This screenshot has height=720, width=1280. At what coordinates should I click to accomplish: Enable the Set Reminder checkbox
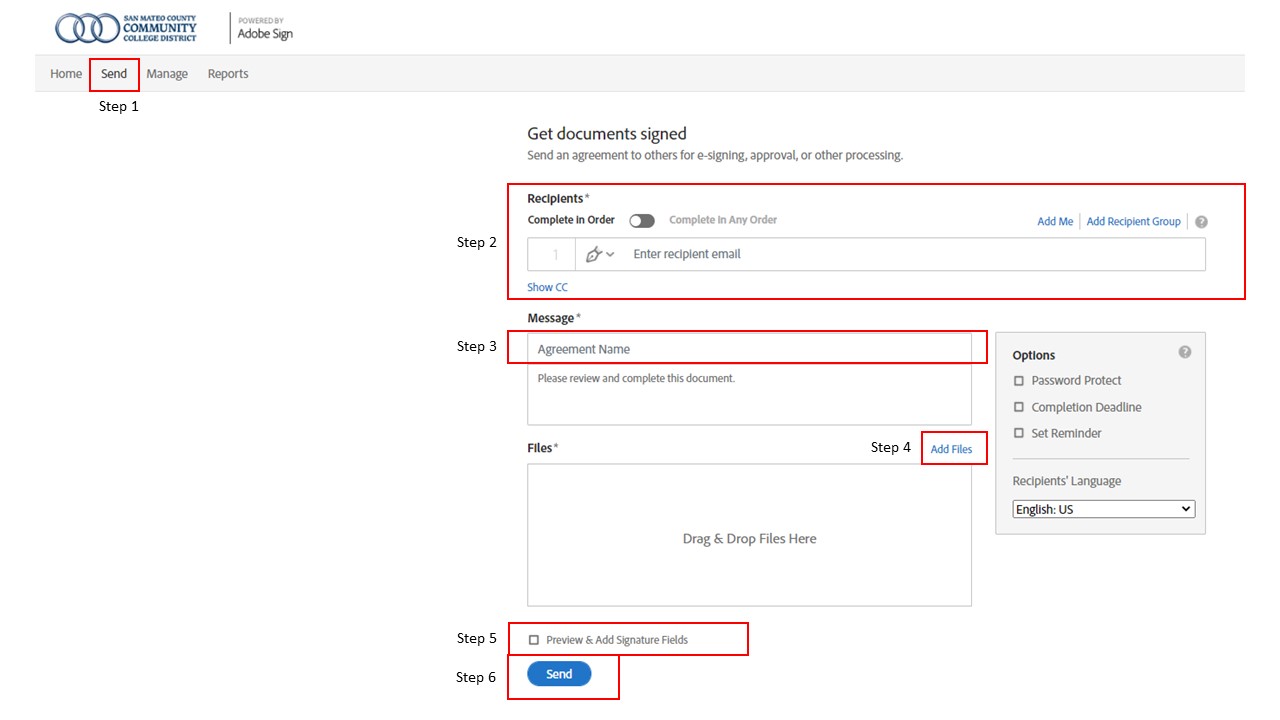(1019, 434)
